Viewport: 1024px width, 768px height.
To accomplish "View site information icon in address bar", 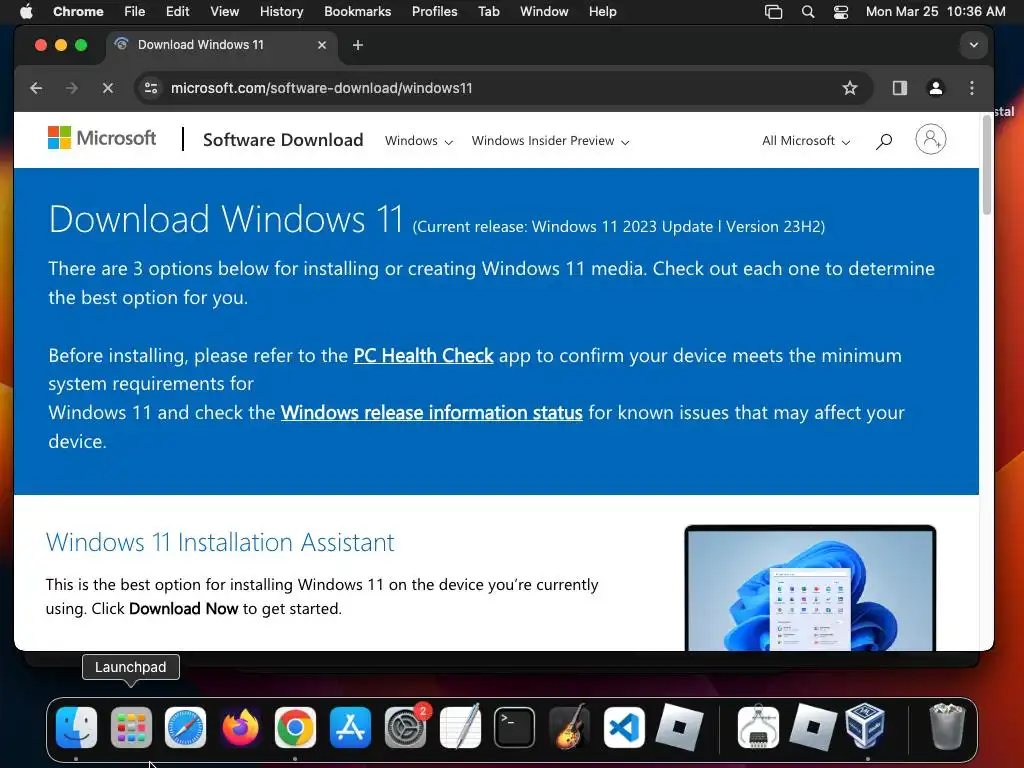I will [151, 88].
